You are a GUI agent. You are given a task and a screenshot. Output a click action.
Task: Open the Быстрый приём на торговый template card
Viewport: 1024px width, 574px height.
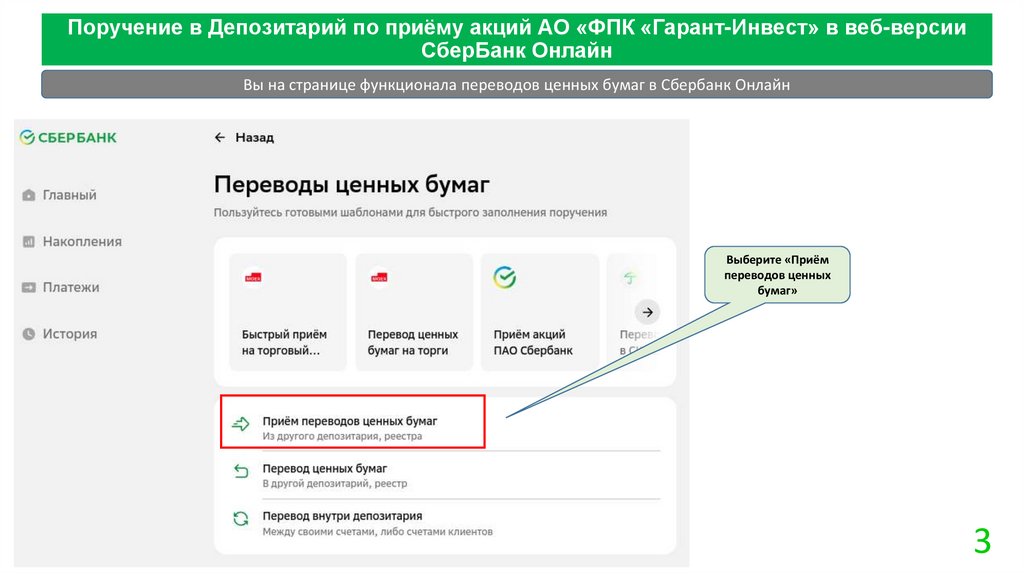pyautogui.click(x=288, y=312)
